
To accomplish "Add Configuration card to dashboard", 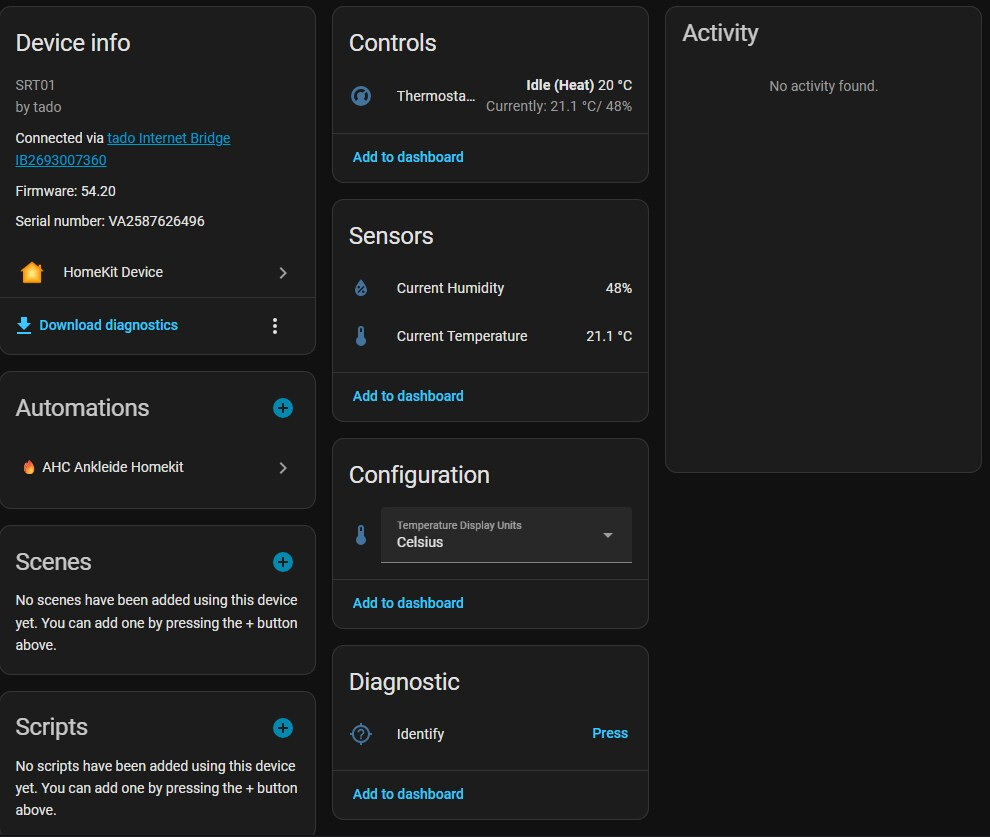I will coord(408,603).
